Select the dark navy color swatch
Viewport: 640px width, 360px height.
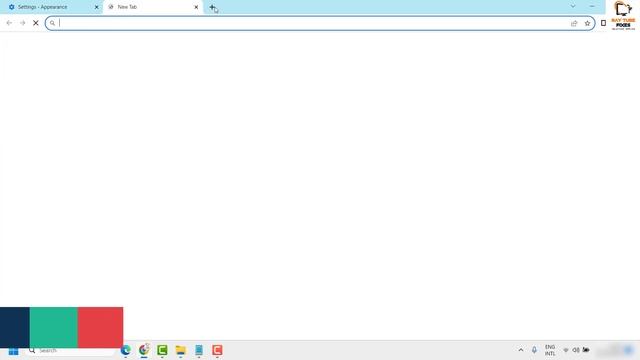tap(15, 327)
